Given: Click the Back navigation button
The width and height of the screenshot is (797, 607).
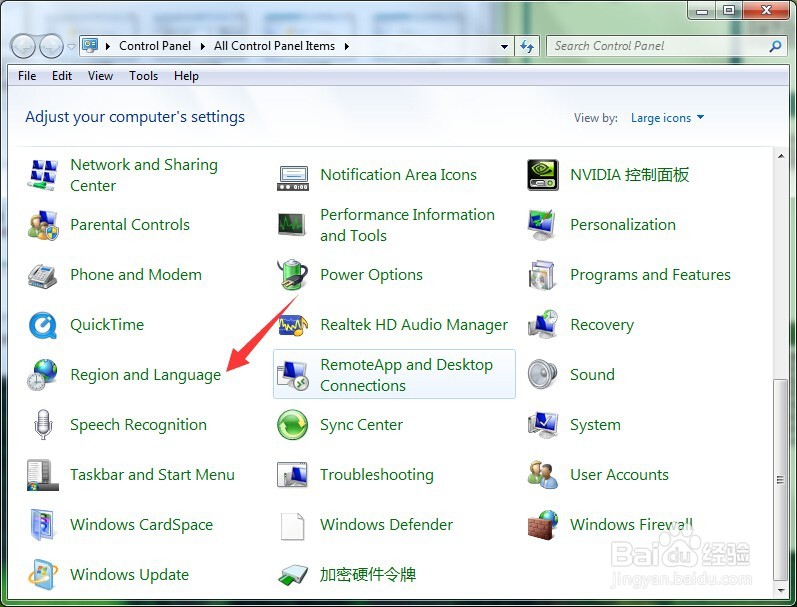Looking at the screenshot, I should 22,46.
